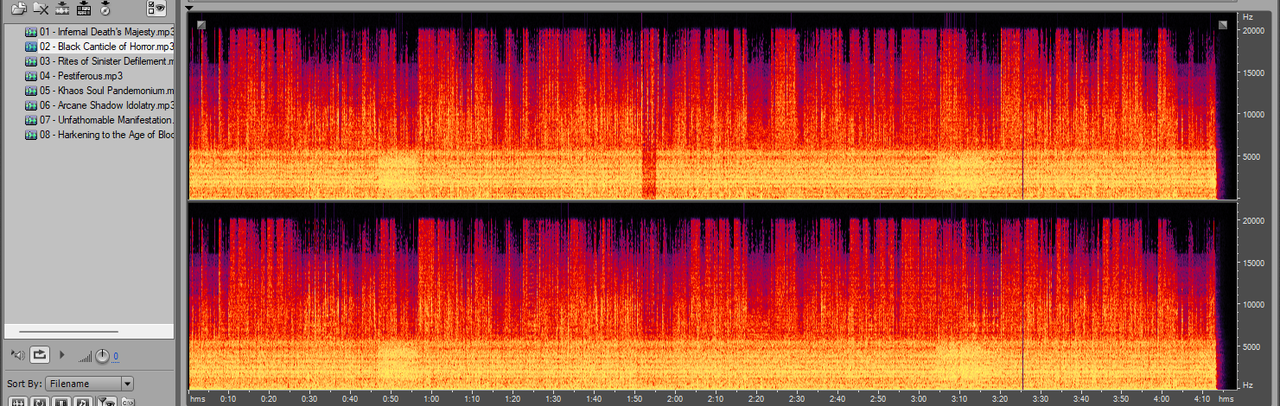
Task: Select file 08 - Harkening to the Age
Action: point(107,134)
